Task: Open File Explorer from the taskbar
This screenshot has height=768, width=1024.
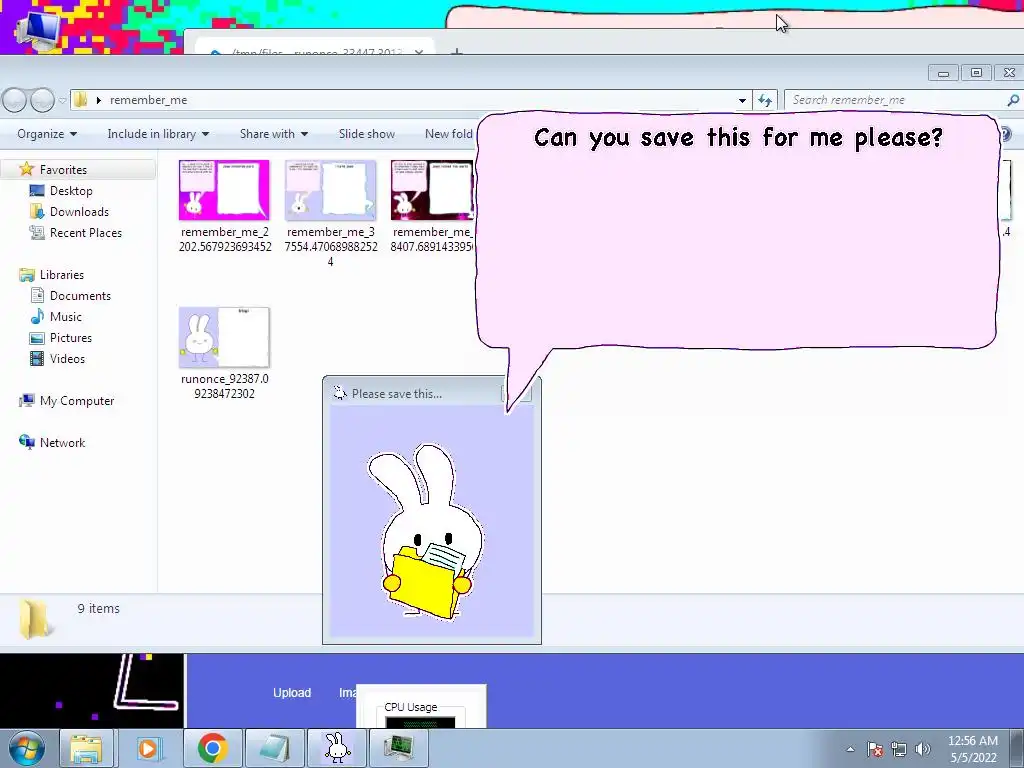Action: 86,748
